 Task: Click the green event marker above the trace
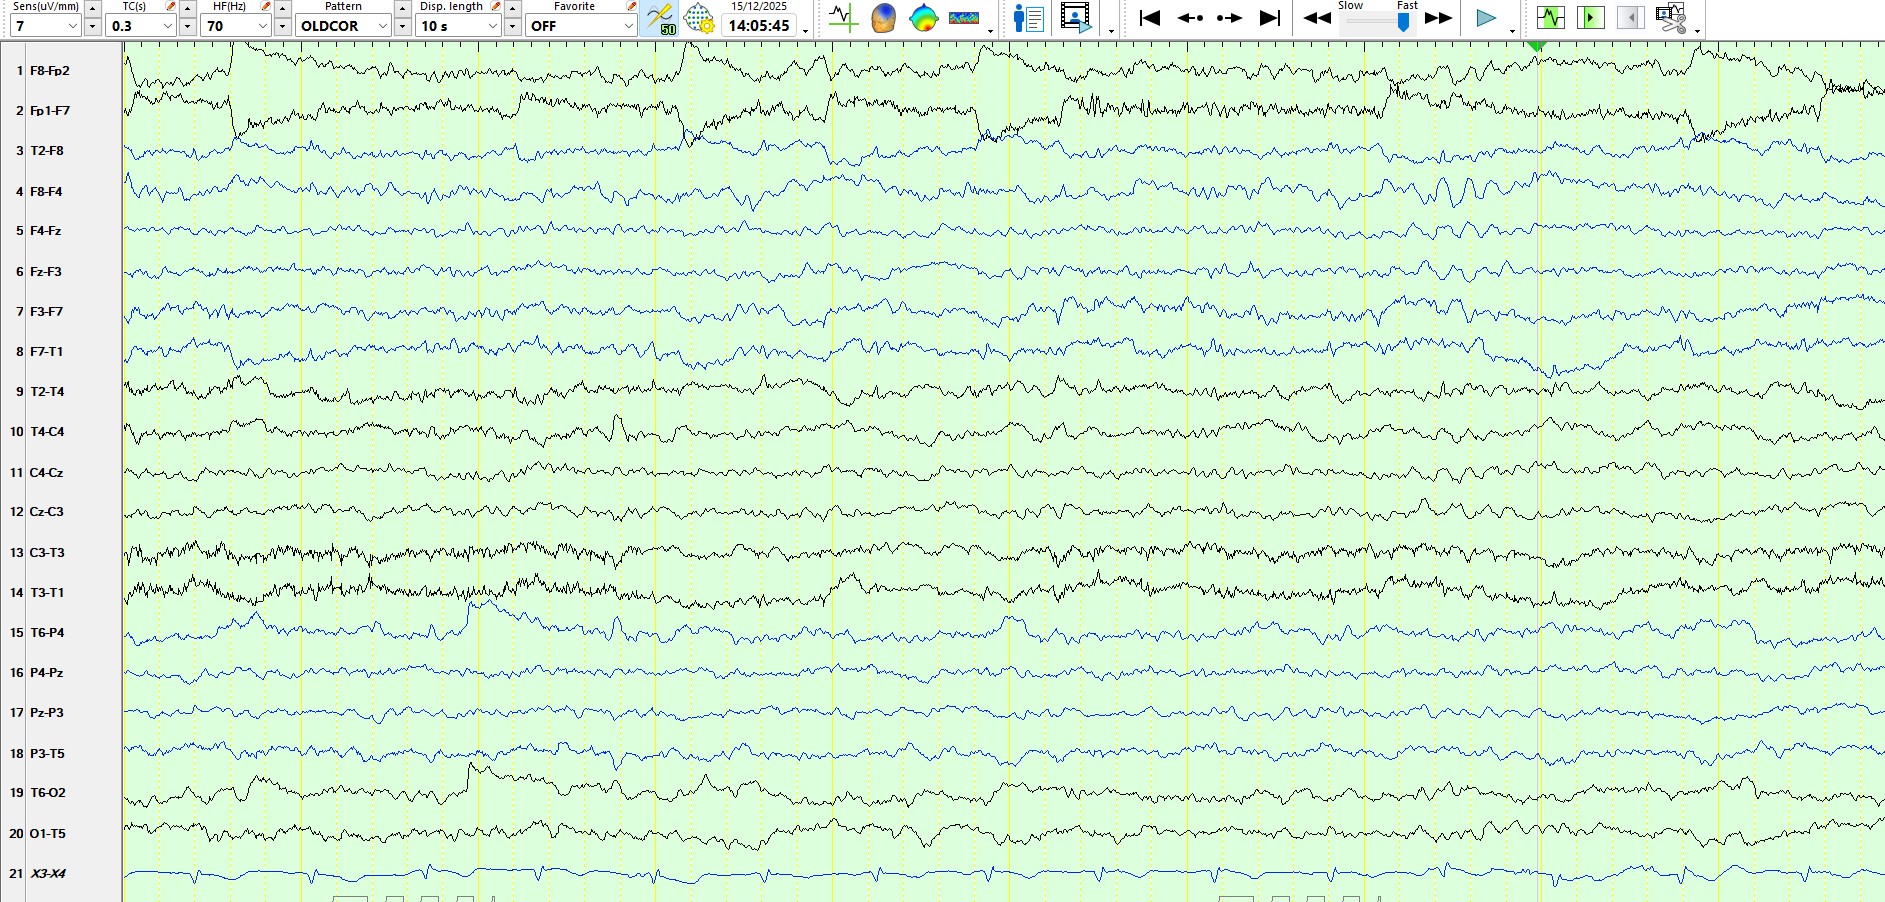click(1537, 46)
